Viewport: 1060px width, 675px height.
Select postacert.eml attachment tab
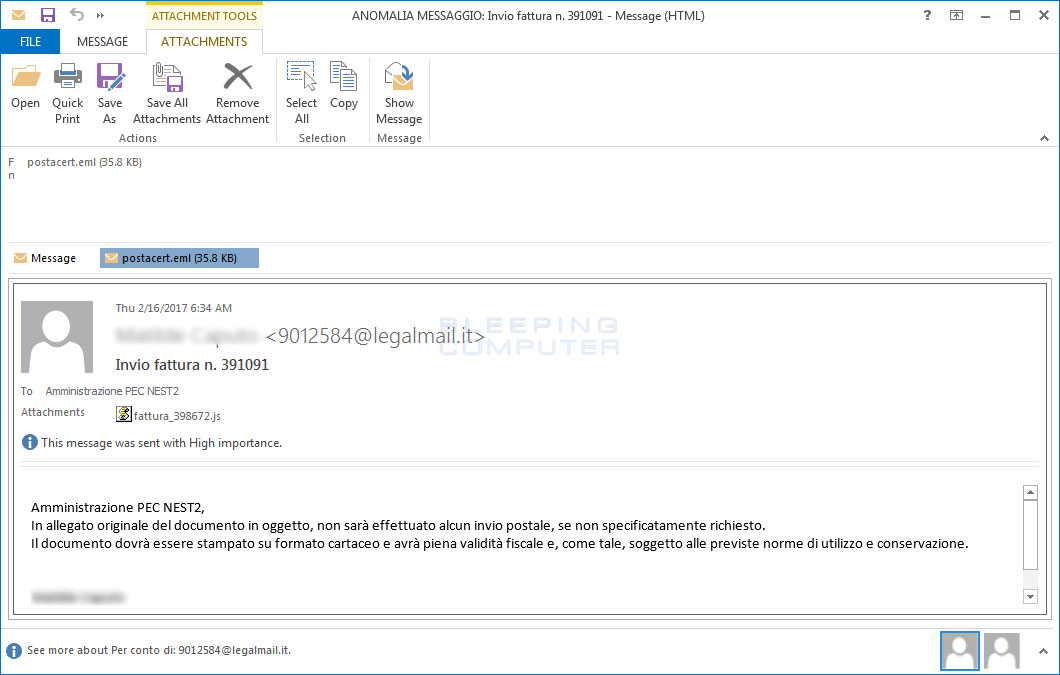pyautogui.click(x=179, y=258)
